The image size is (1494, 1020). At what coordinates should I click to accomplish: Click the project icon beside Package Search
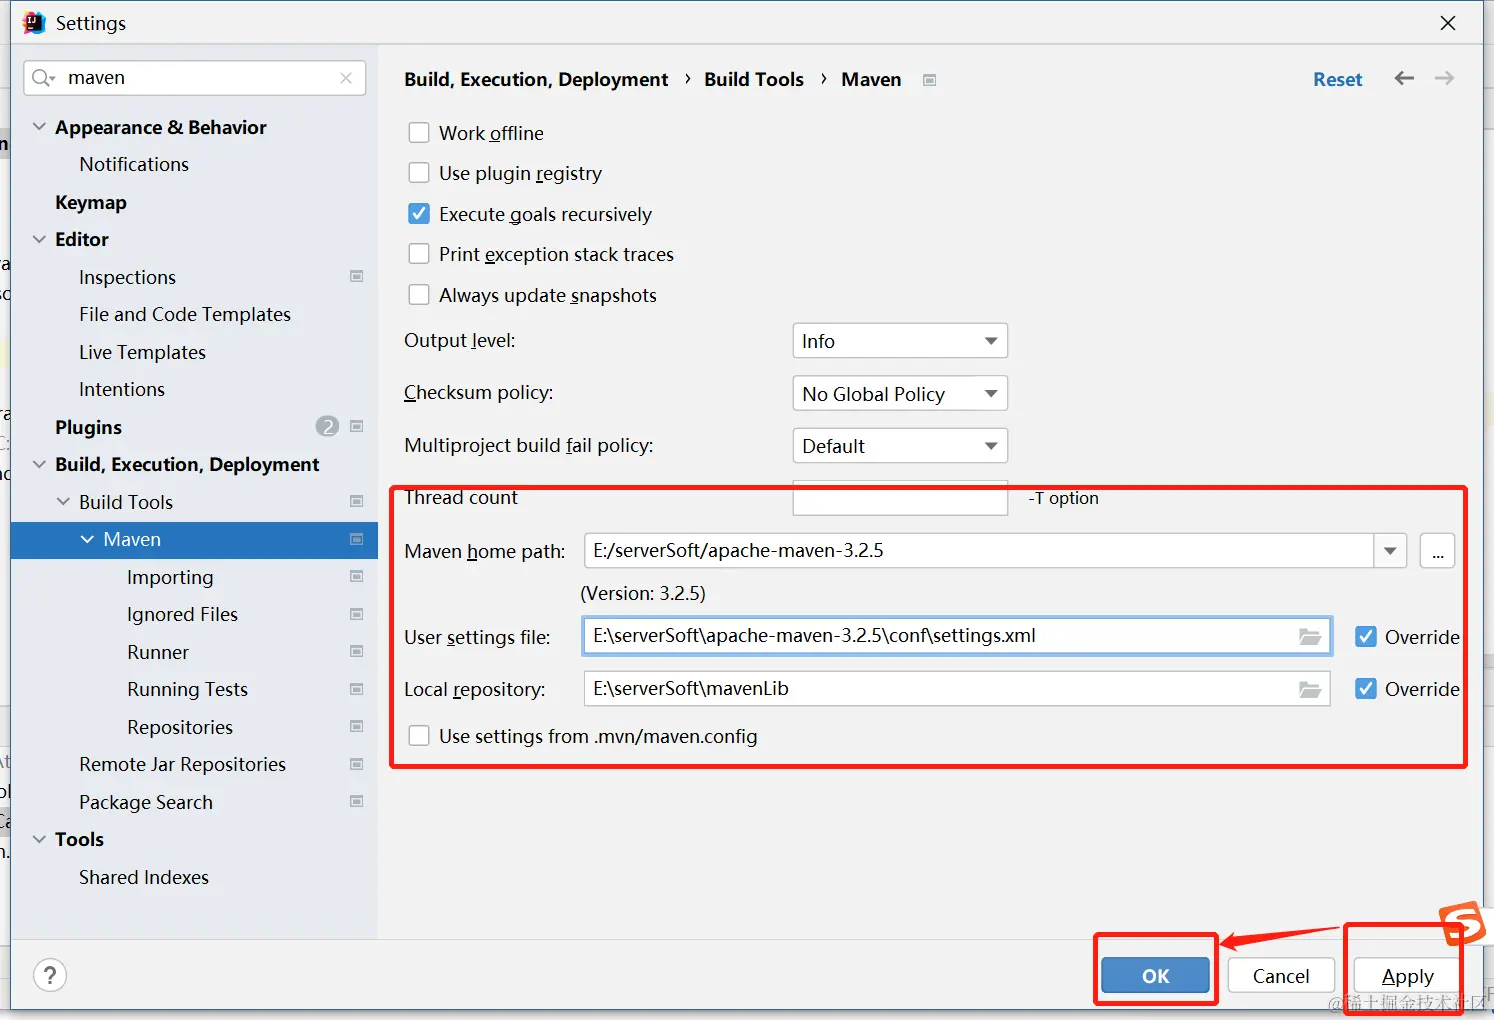point(356,801)
